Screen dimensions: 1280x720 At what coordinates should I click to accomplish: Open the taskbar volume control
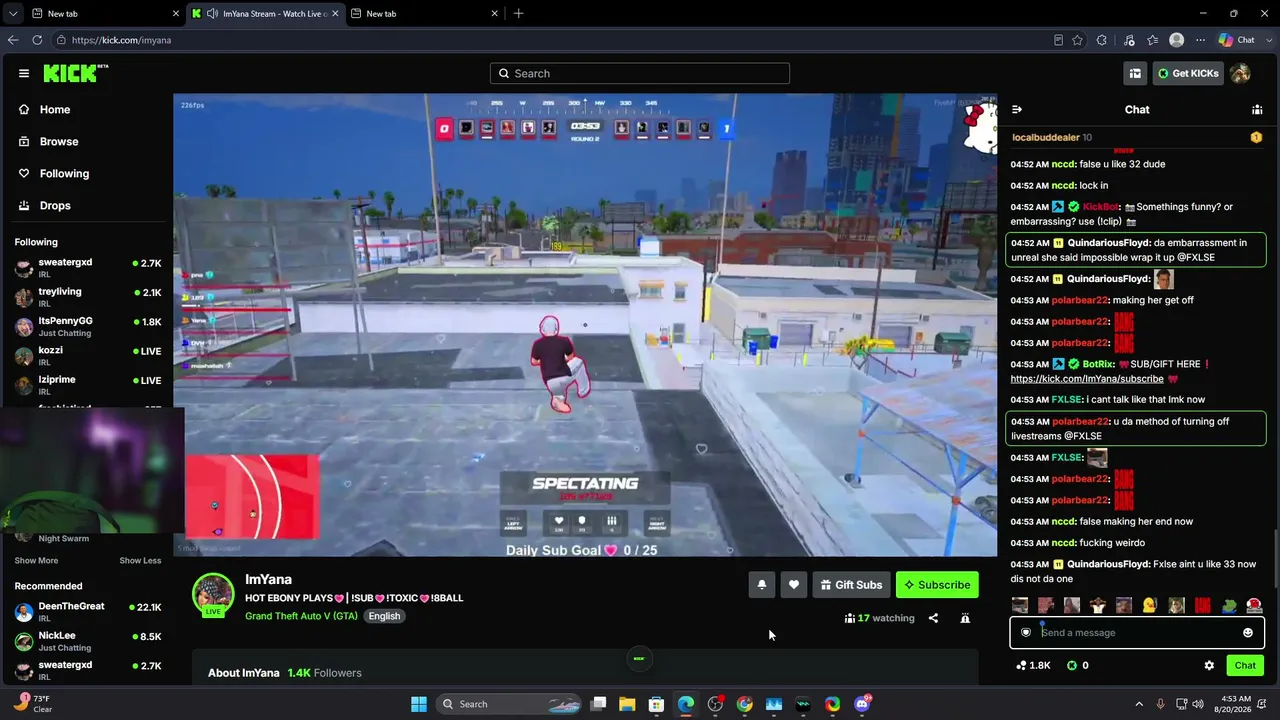click(1200, 704)
